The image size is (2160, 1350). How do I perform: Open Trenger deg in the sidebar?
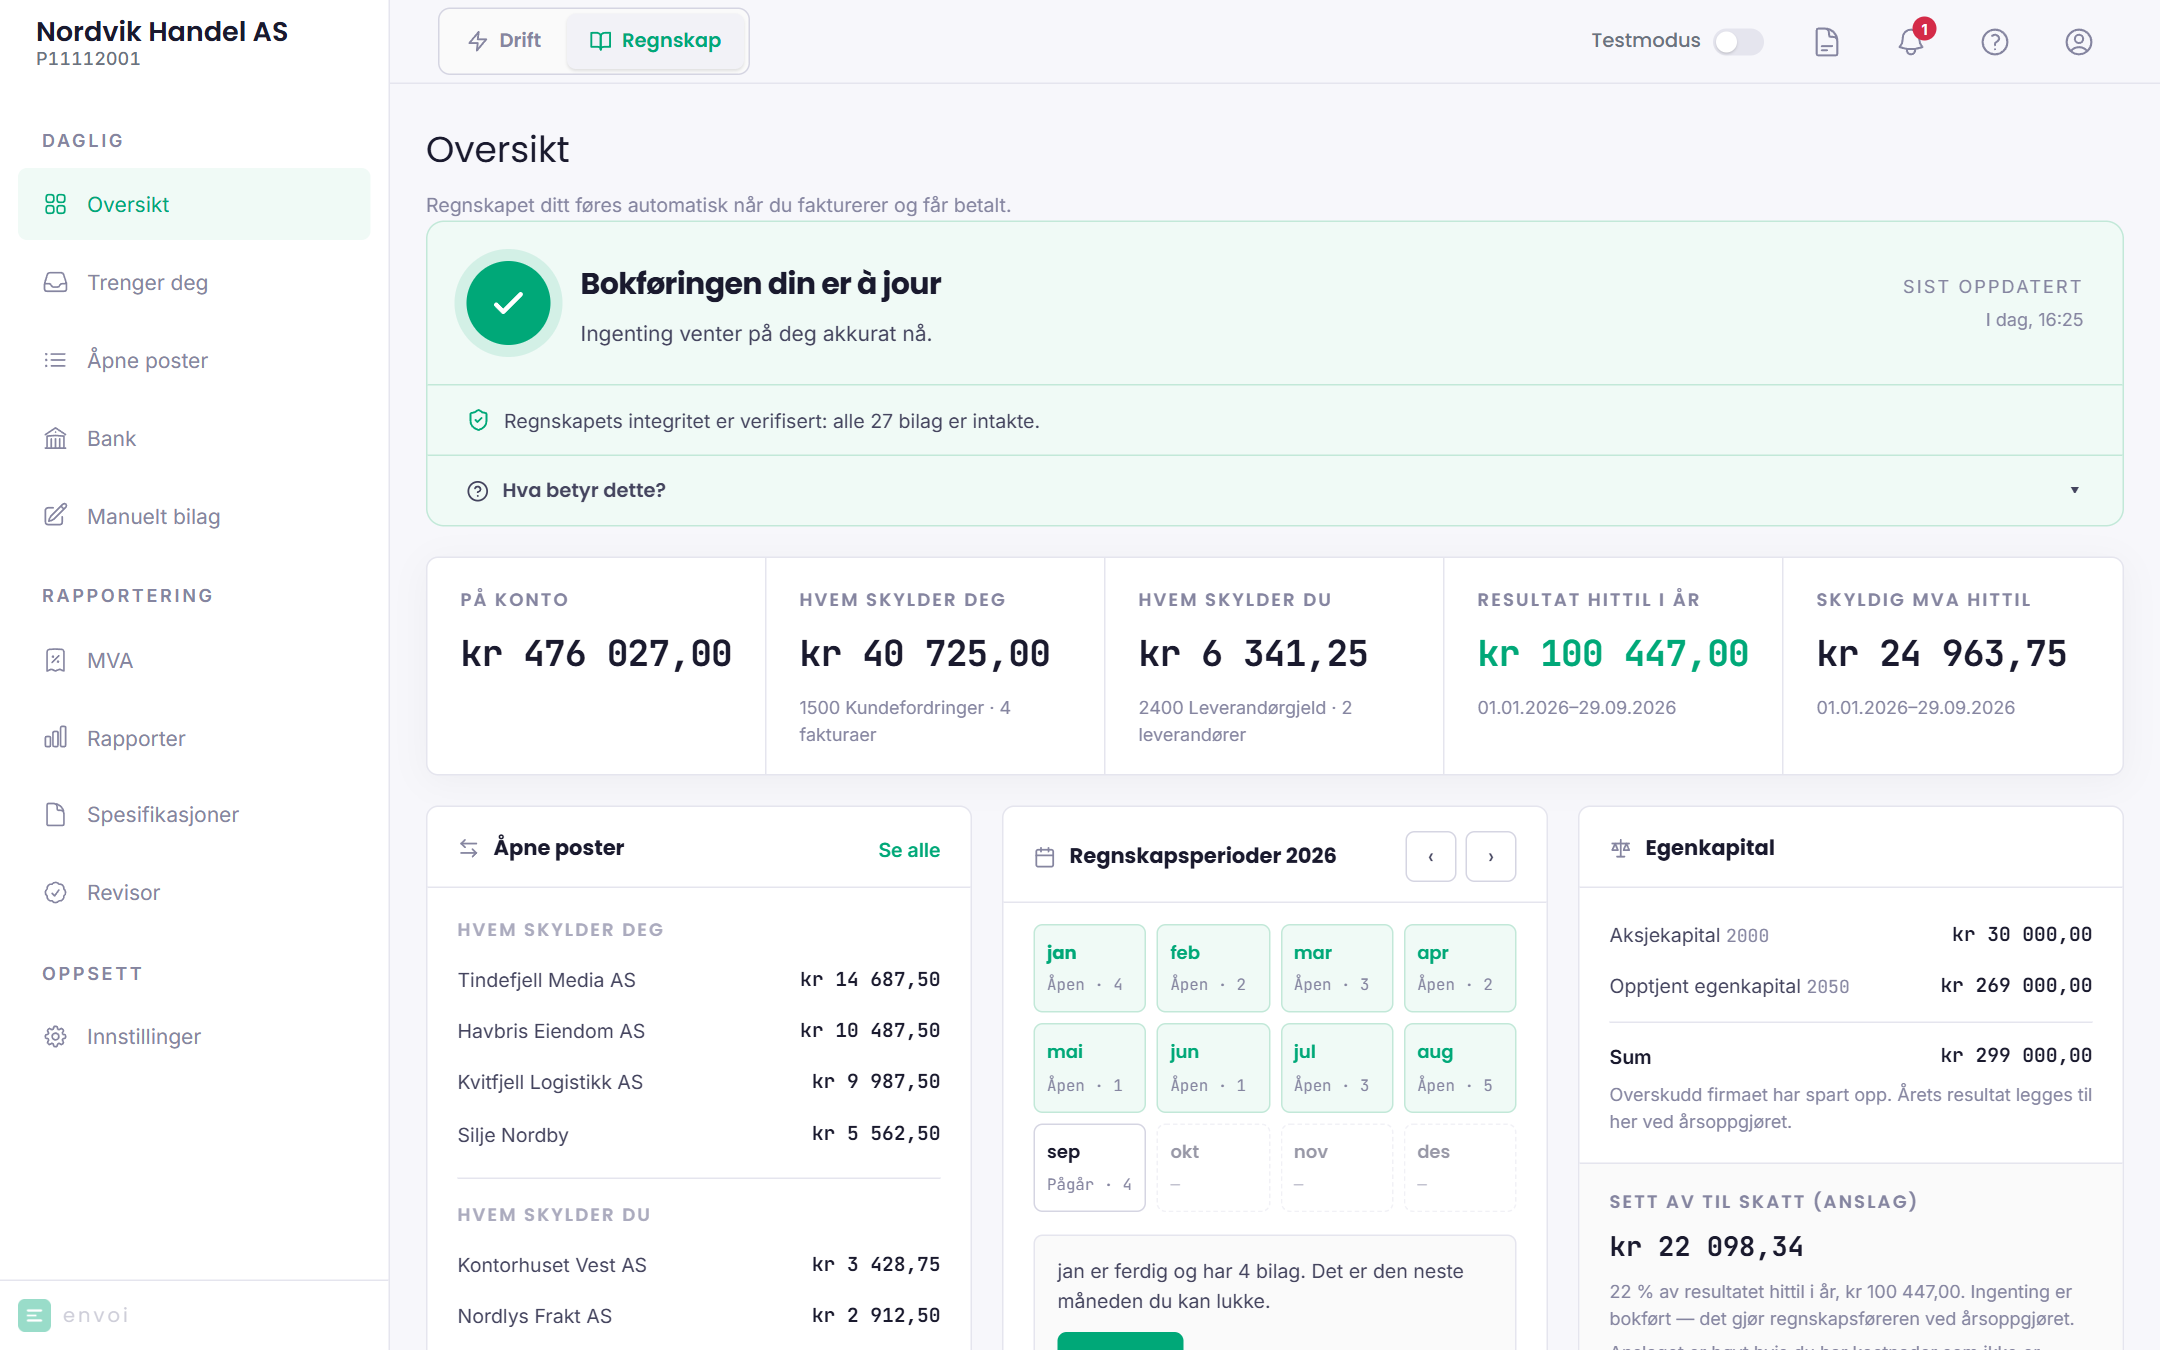click(x=194, y=282)
